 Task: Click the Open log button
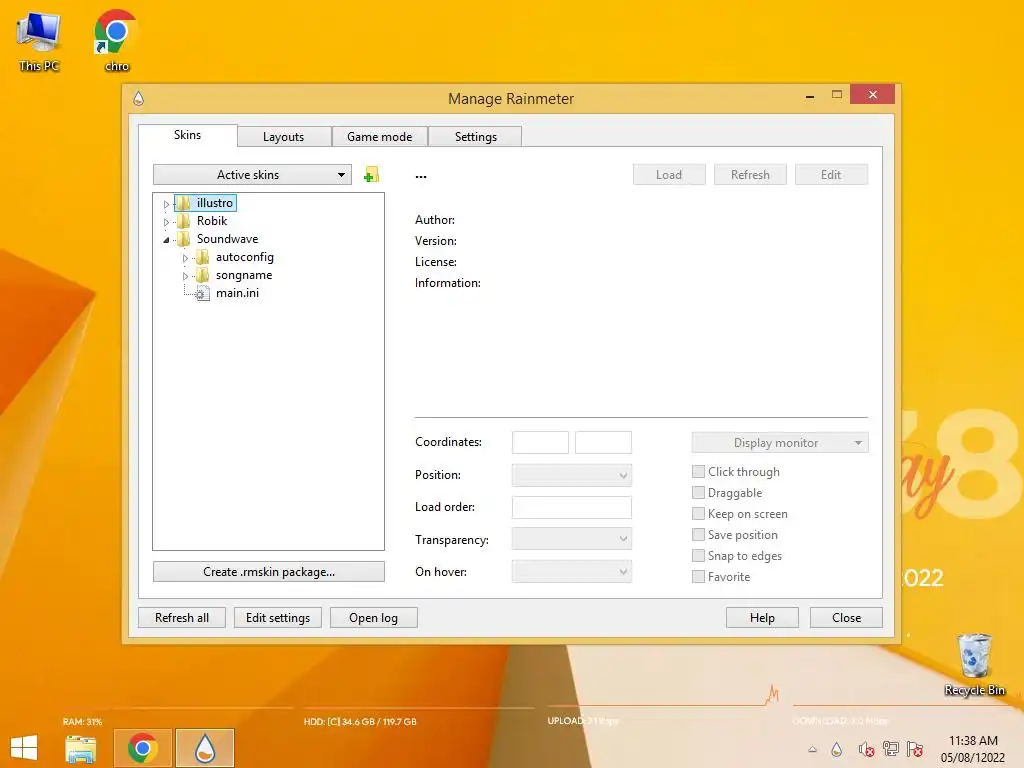[373, 617]
